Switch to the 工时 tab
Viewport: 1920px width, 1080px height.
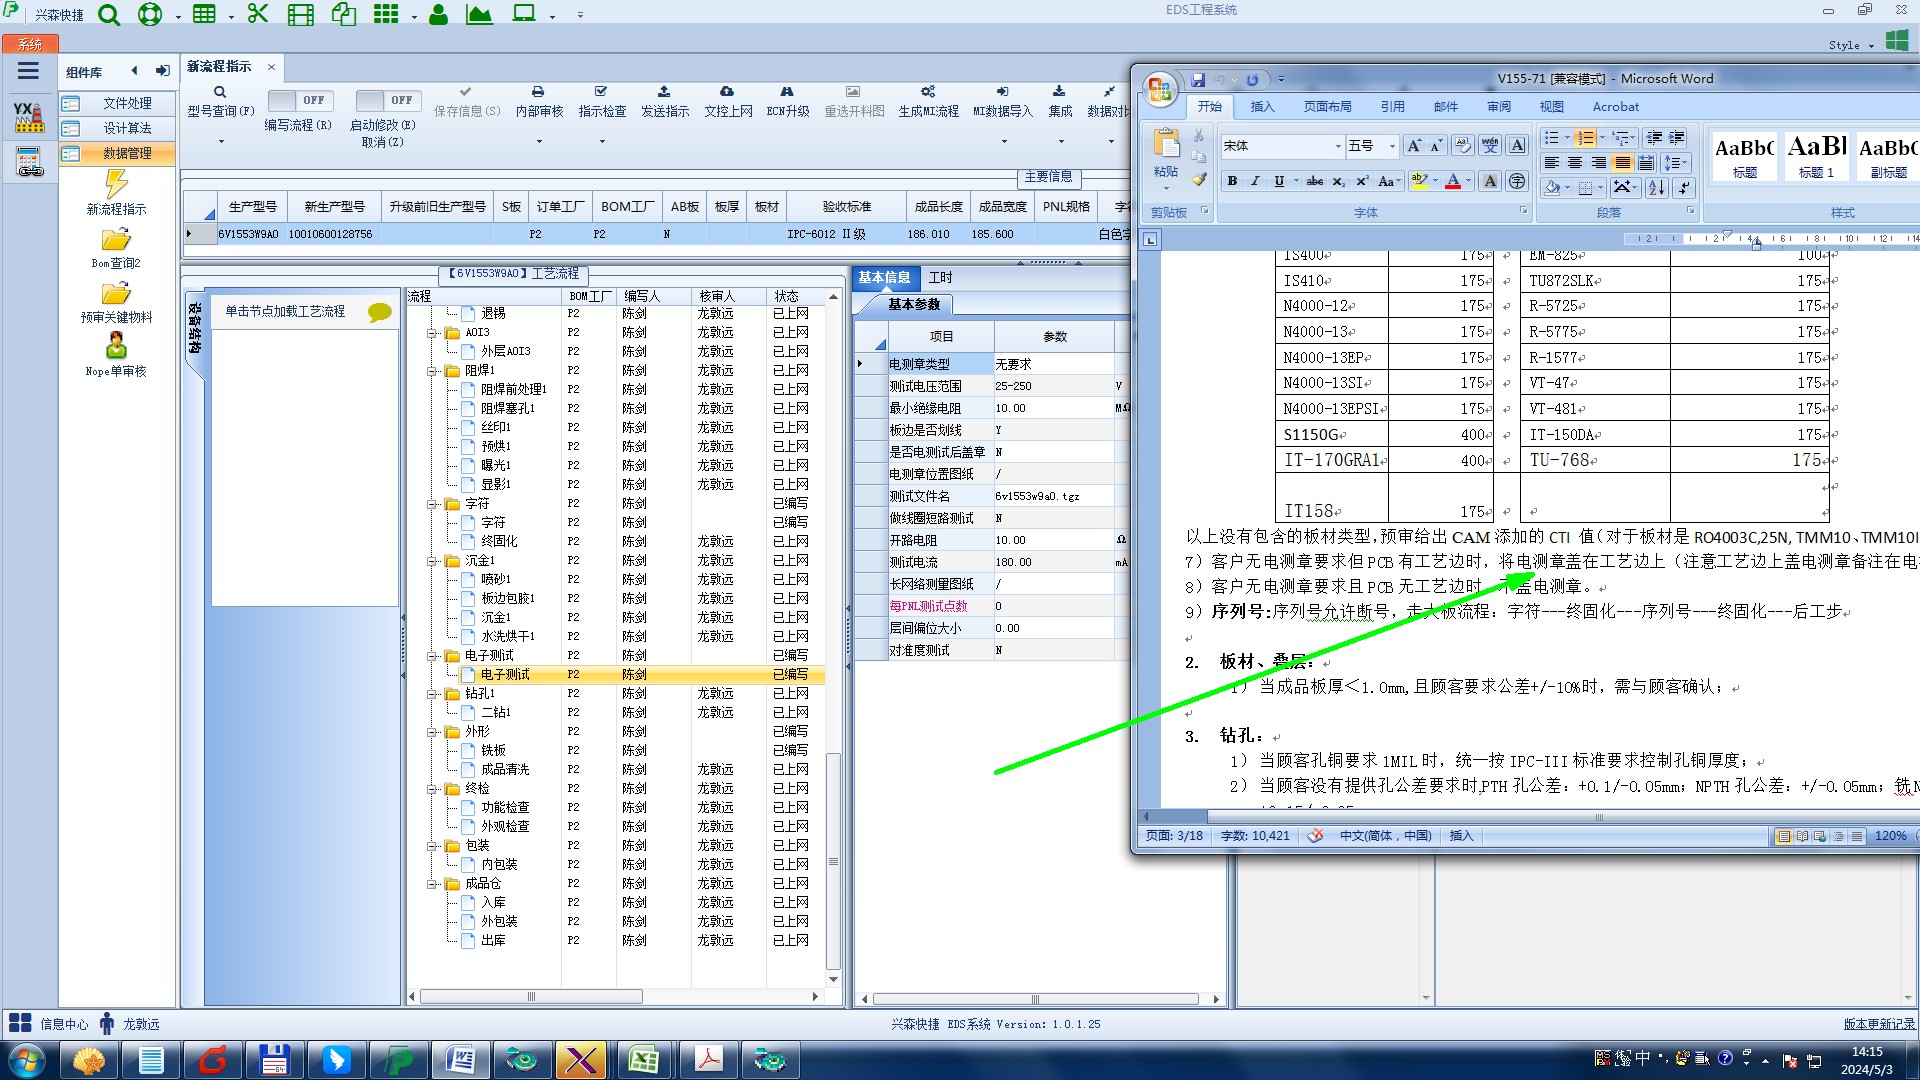940,277
